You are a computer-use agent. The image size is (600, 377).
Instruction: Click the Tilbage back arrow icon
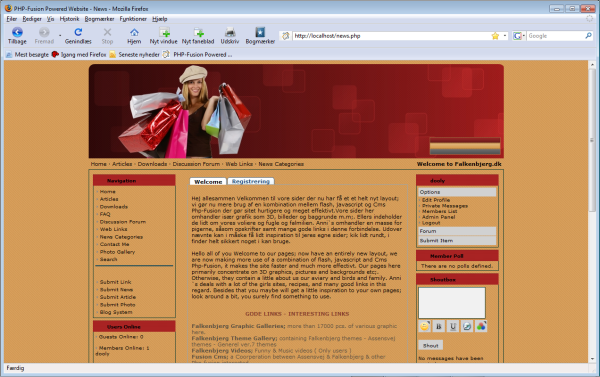[17, 32]
